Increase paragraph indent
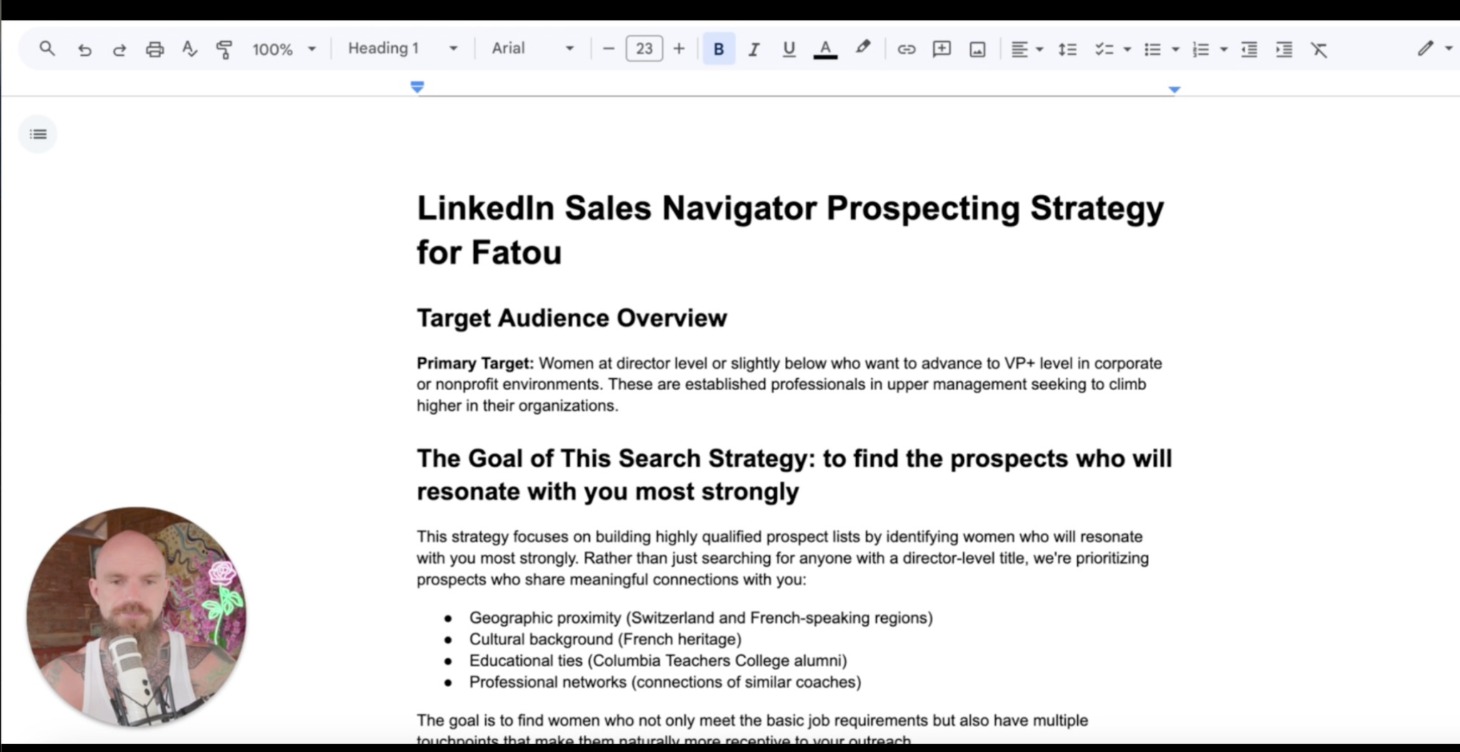This screenshot has height=752, width=1460. 1284,49
